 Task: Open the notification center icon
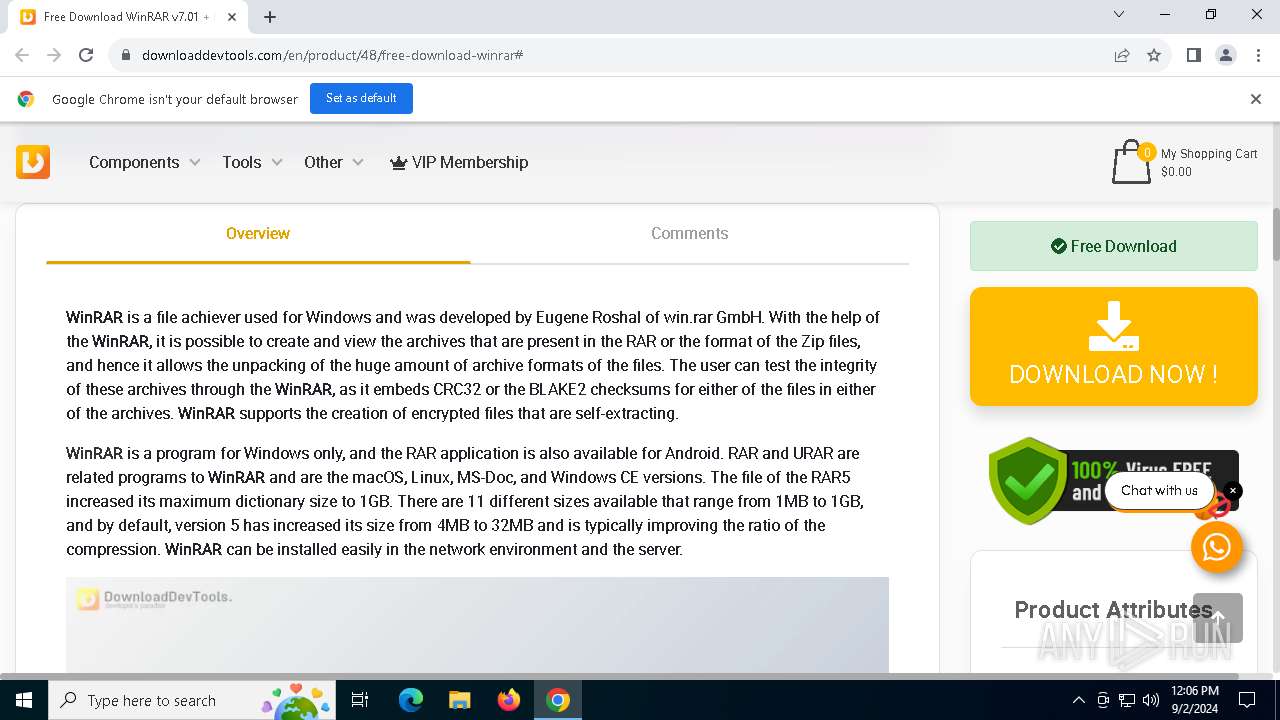1247,700
